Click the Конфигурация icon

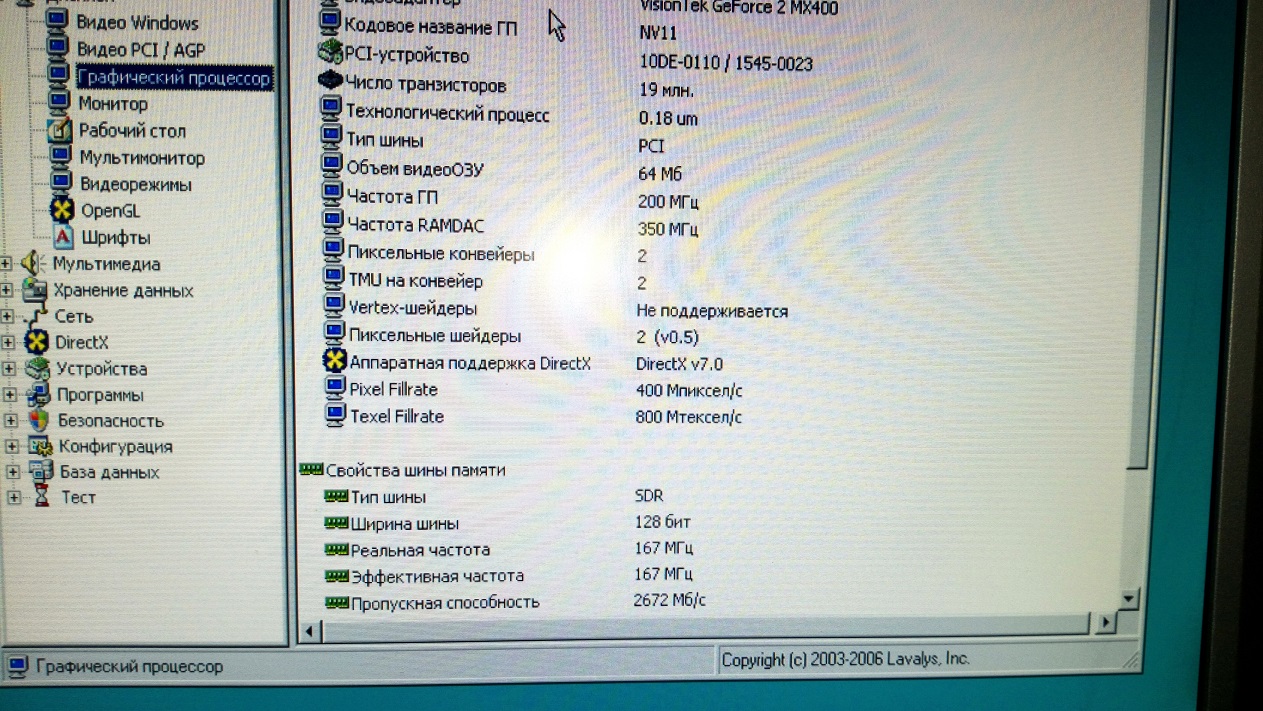click(41, 446)
